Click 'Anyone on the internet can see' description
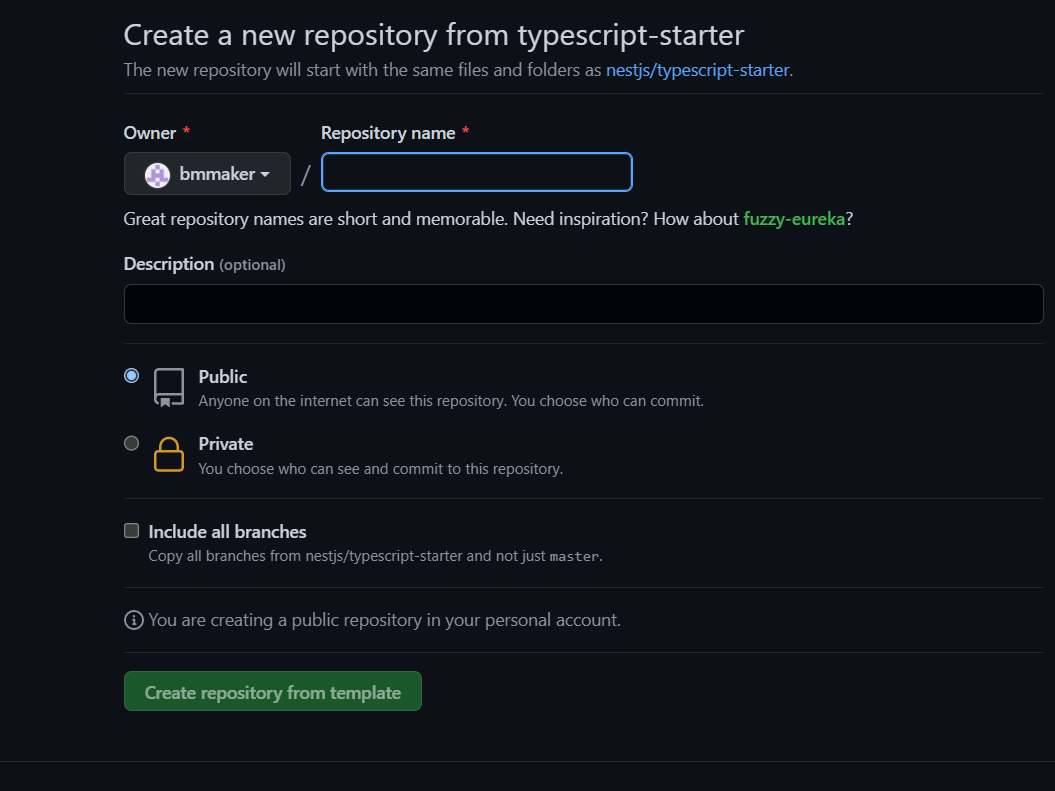 point(451,402)
